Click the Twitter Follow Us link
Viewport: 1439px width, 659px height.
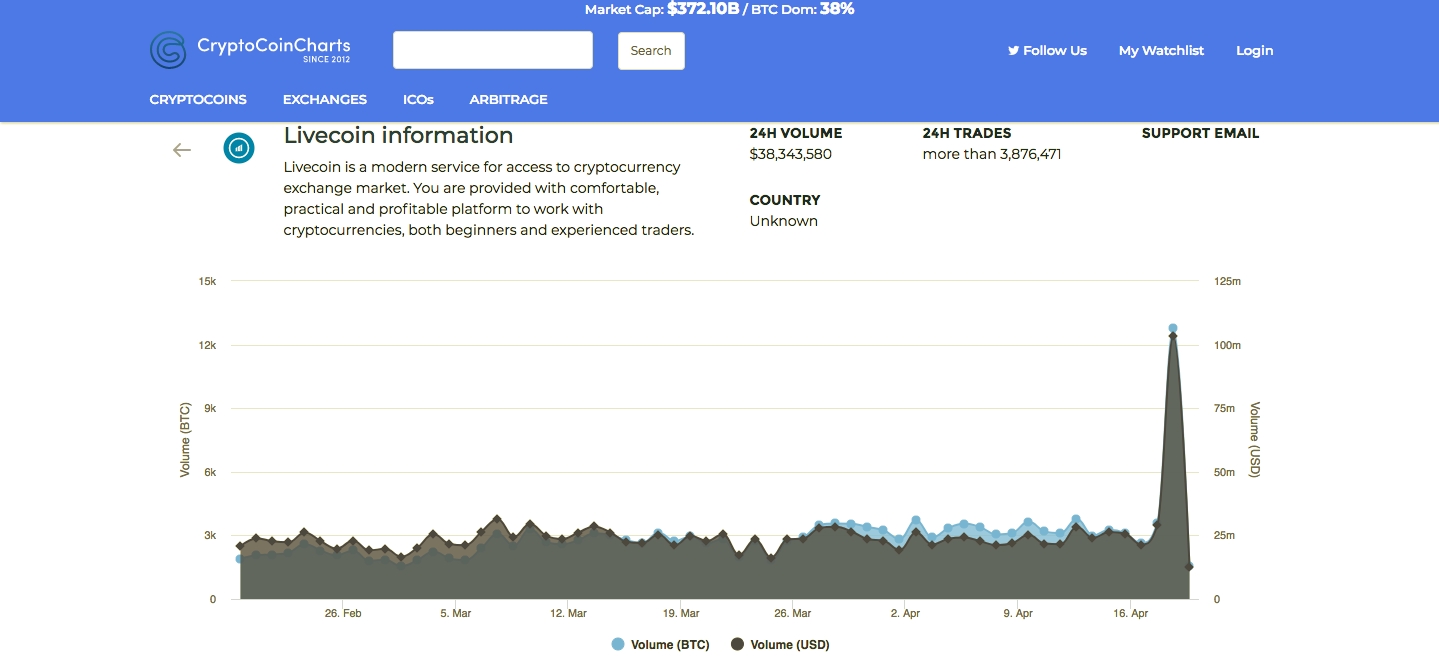coord(1047,50)
